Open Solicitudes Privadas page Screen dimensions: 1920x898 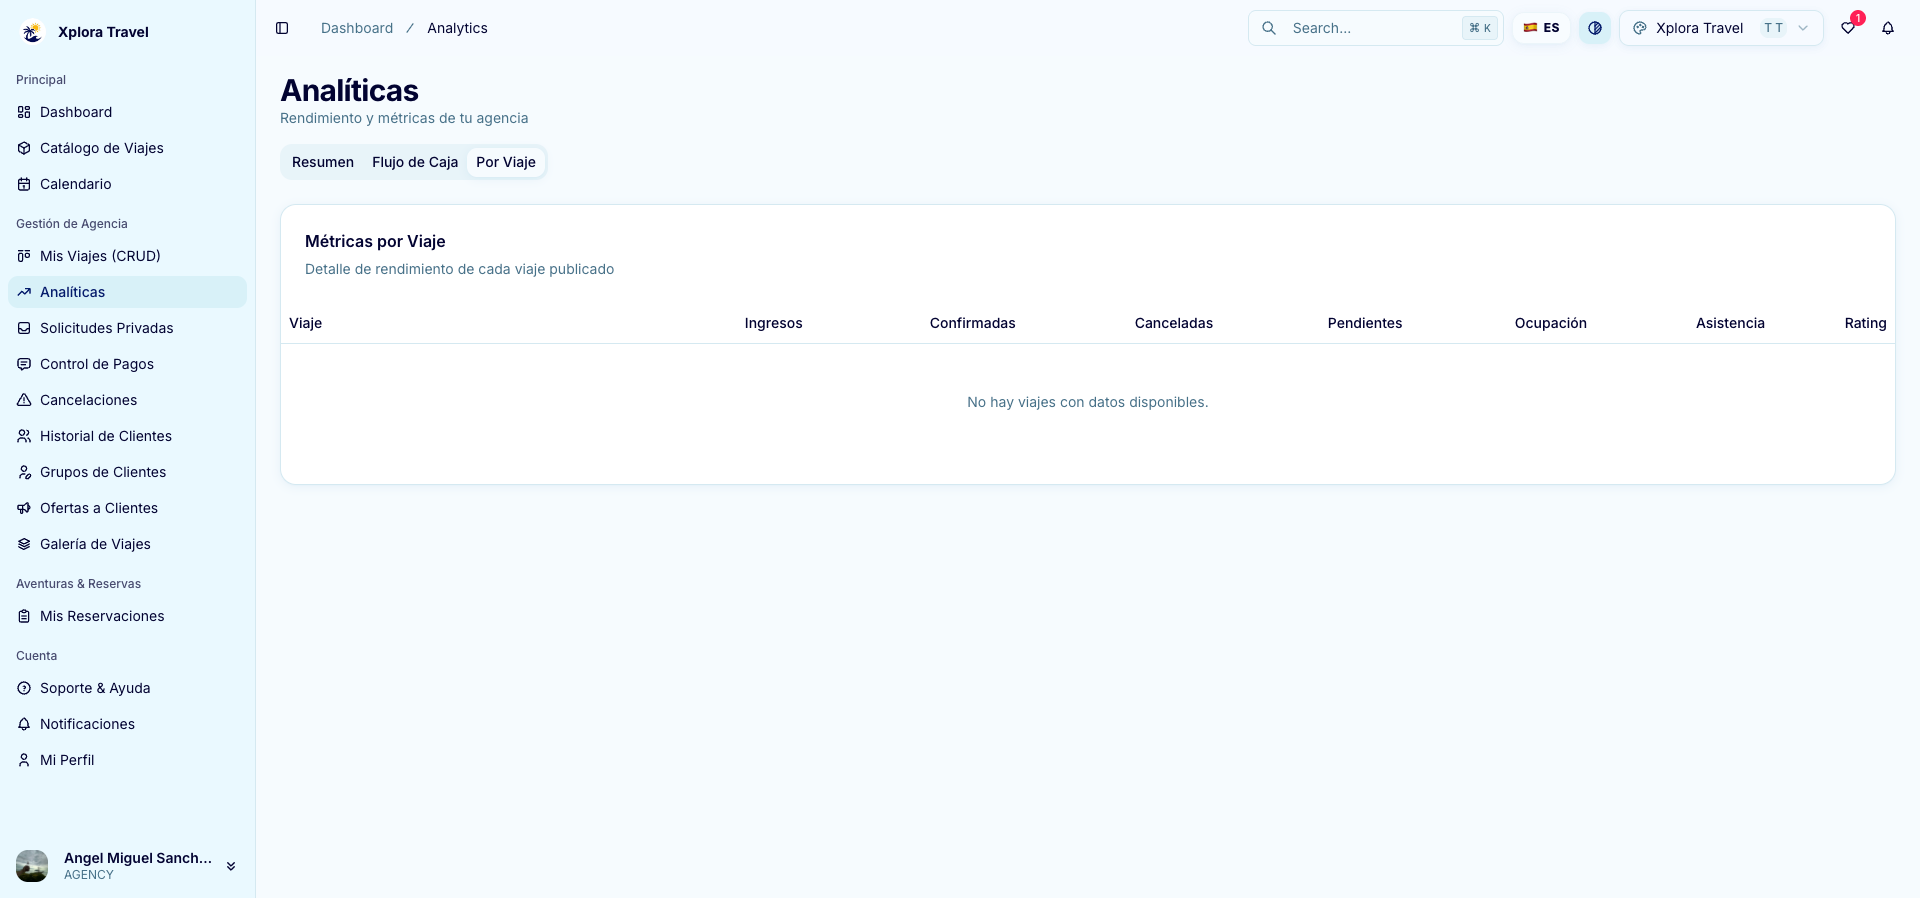pos(127,328)
